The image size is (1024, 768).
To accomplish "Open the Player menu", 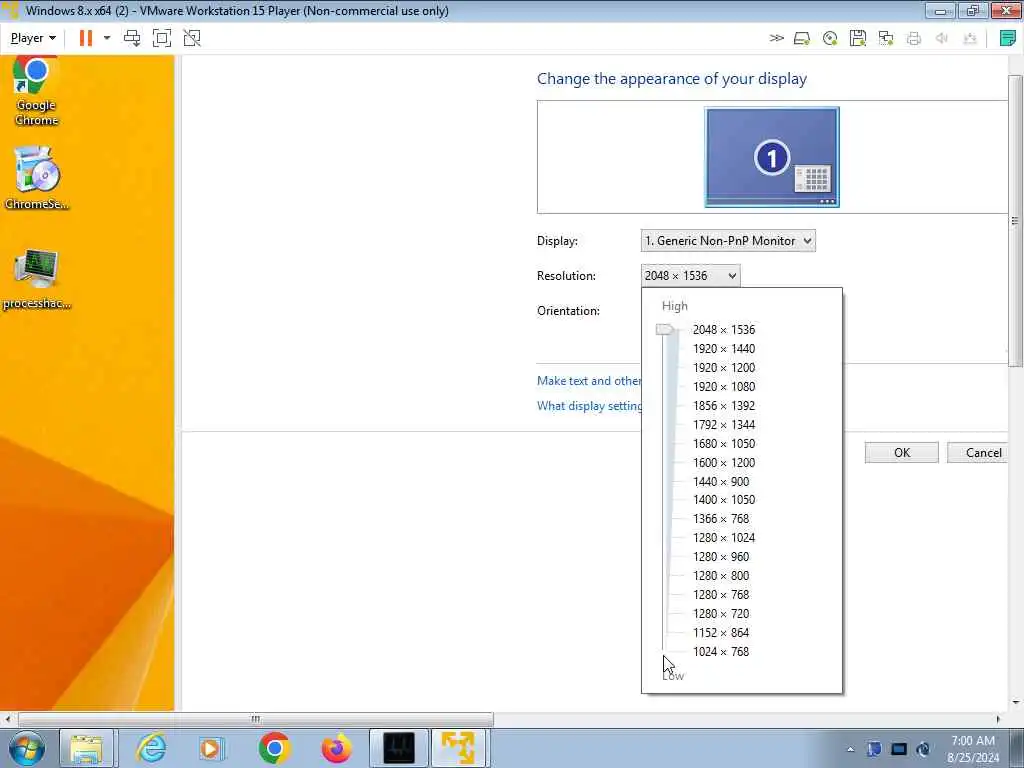I will click(x=33, y=38).
